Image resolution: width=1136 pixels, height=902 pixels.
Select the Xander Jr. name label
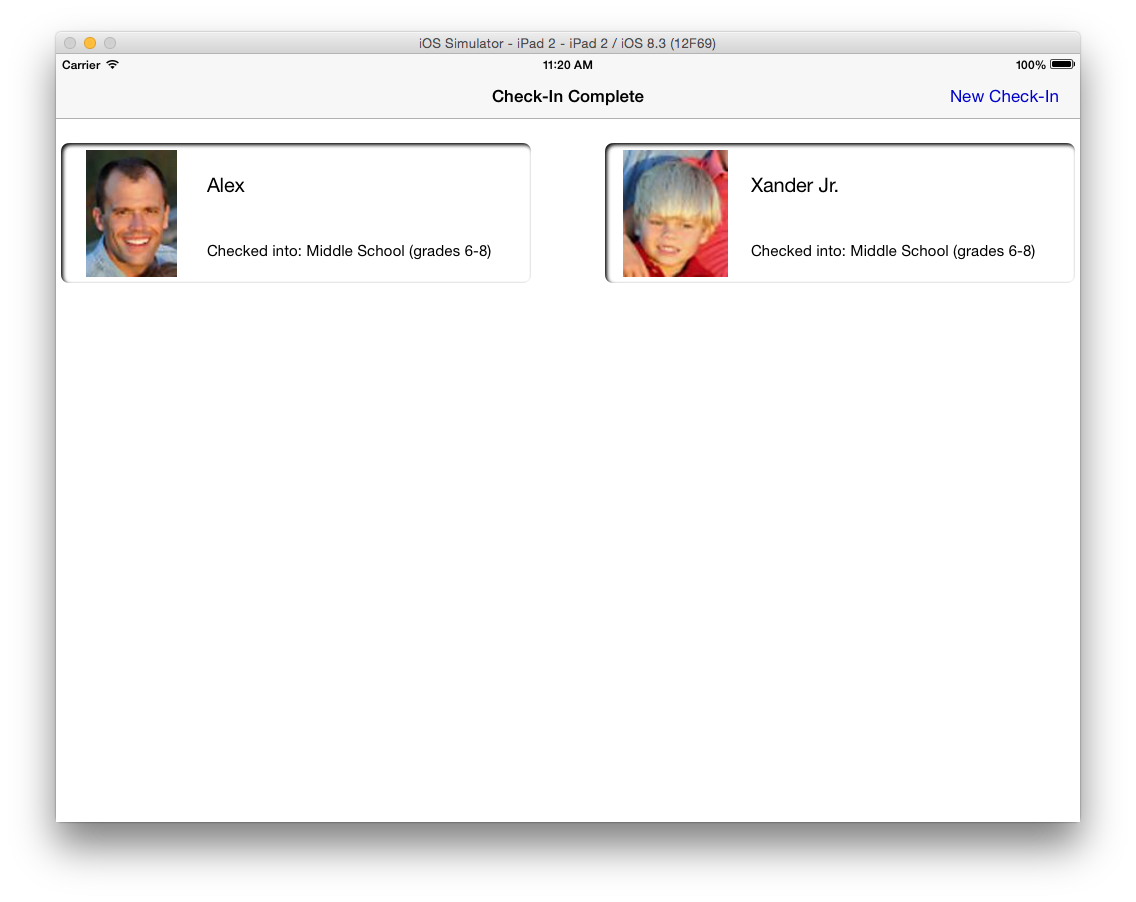click(794, 186)
